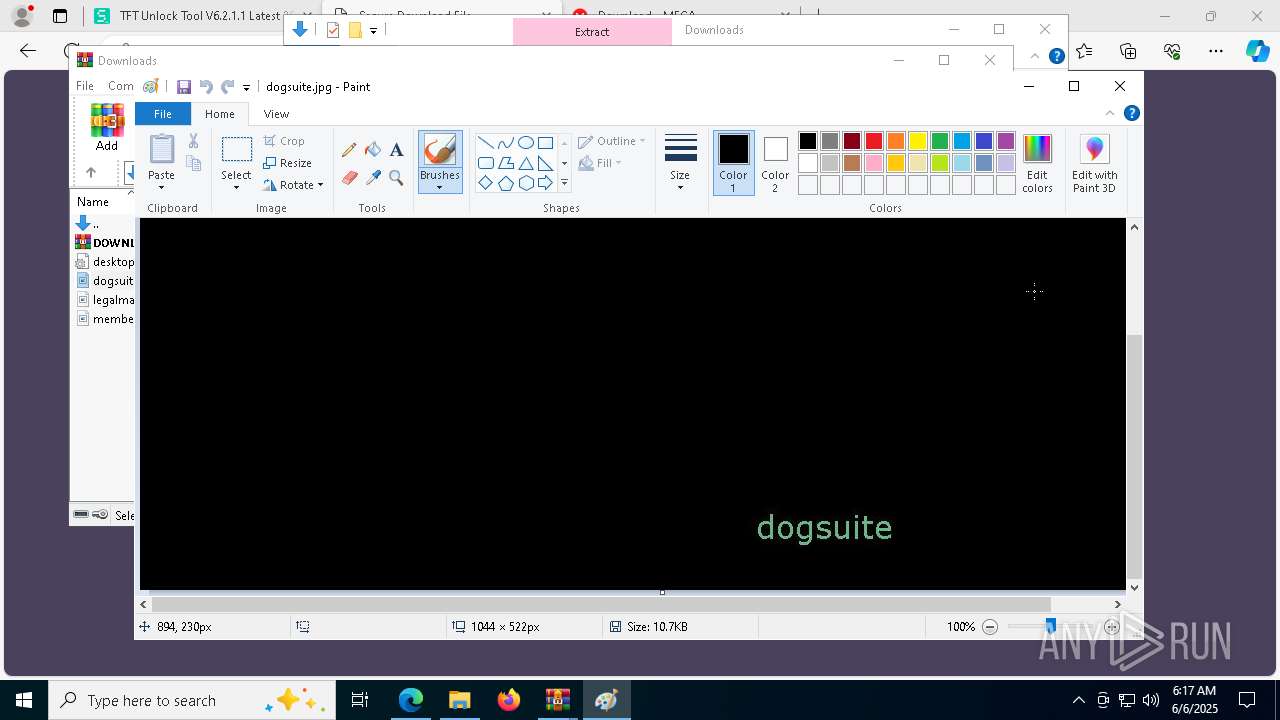Open the File menu tab
Screen dimensions: 1280x720
pos(162,114)
